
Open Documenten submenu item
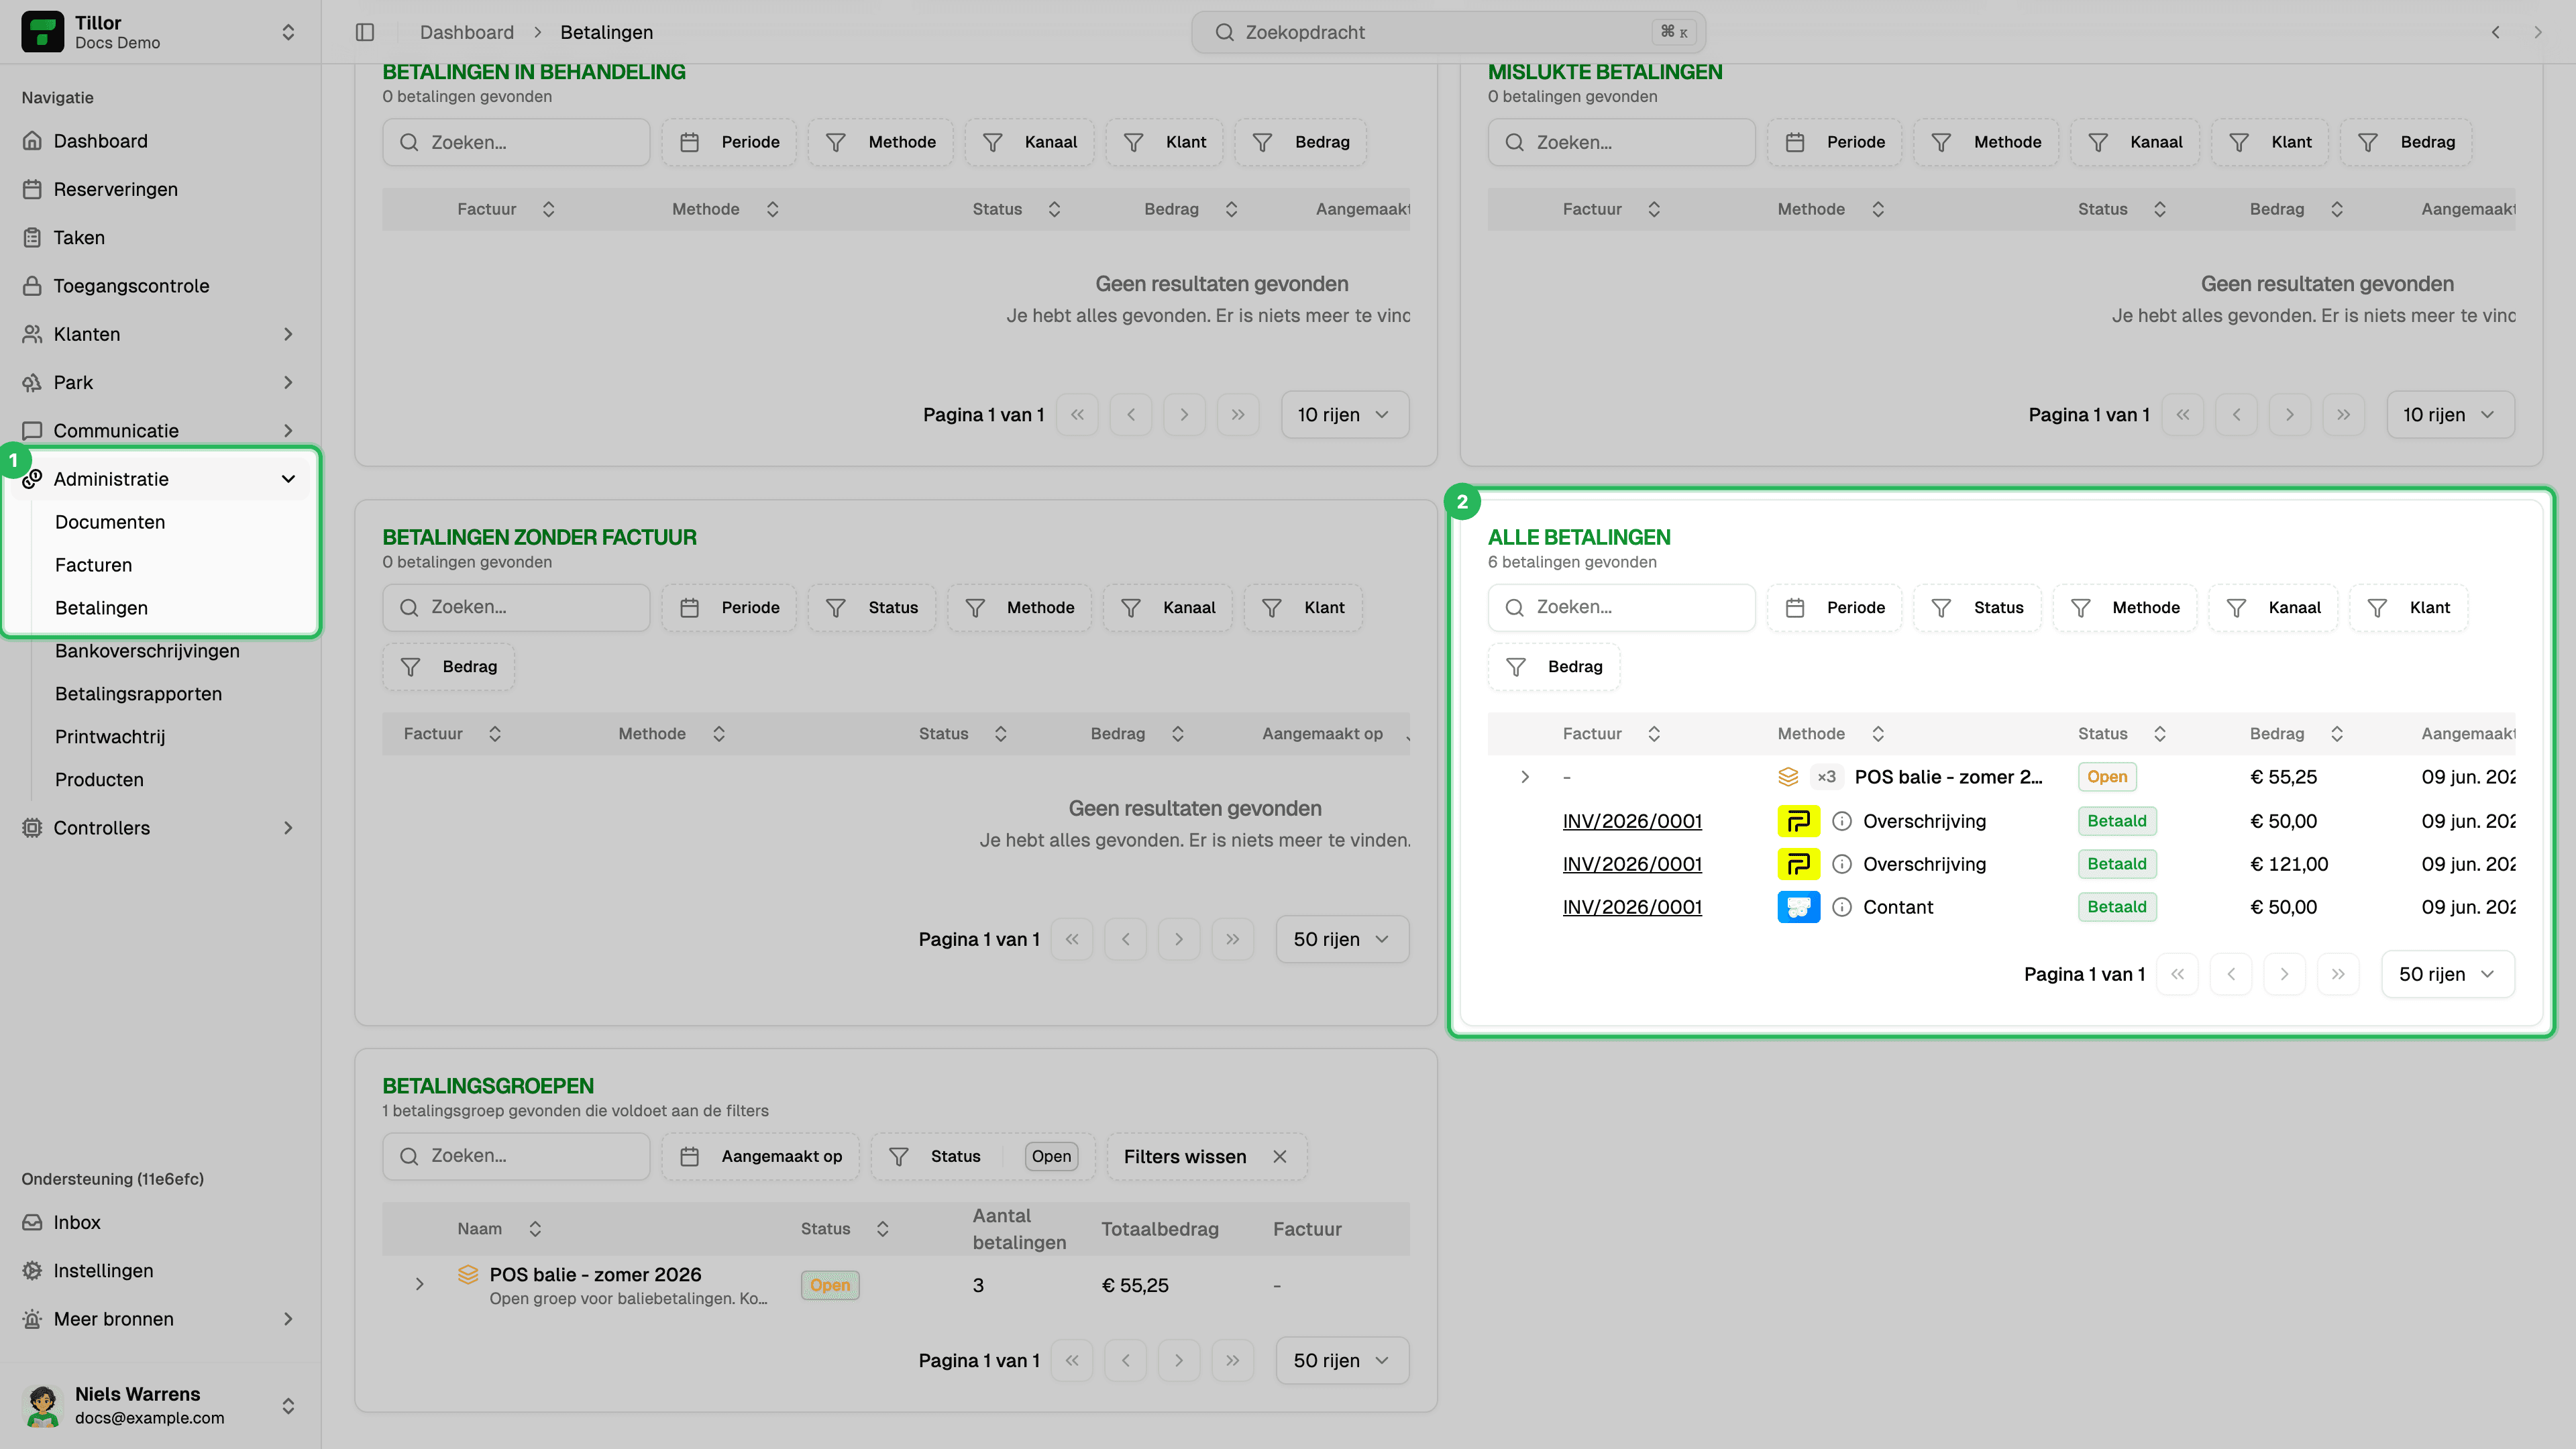[110, 522]
